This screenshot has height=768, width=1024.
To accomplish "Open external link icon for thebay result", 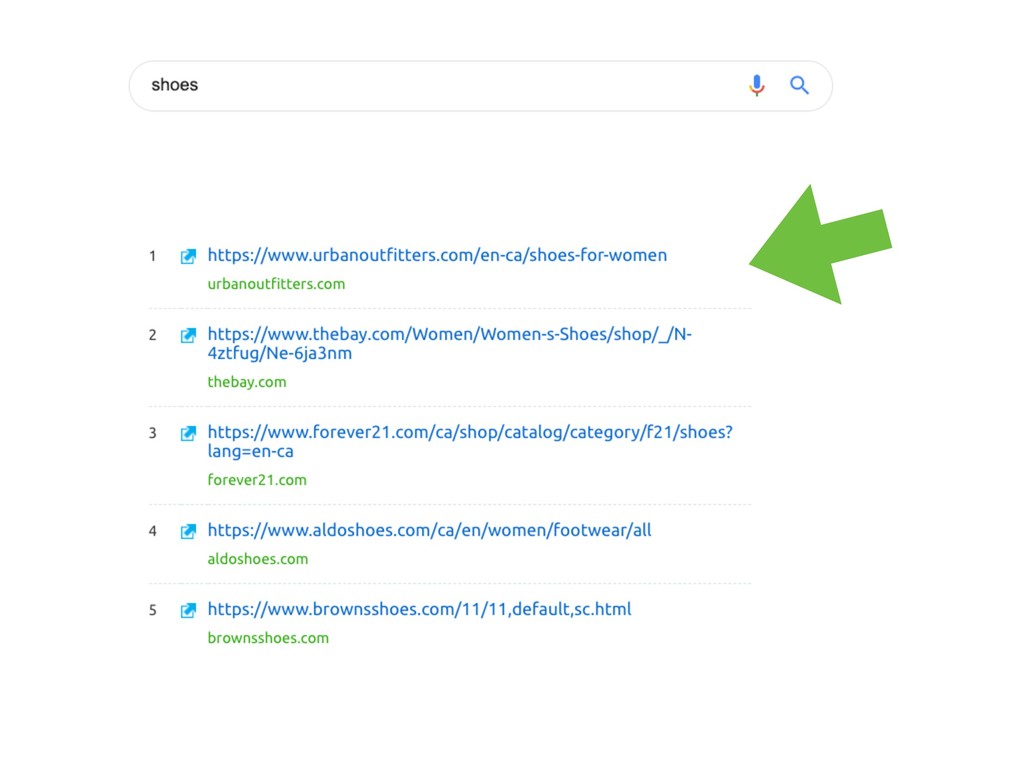I will point(188,335).
